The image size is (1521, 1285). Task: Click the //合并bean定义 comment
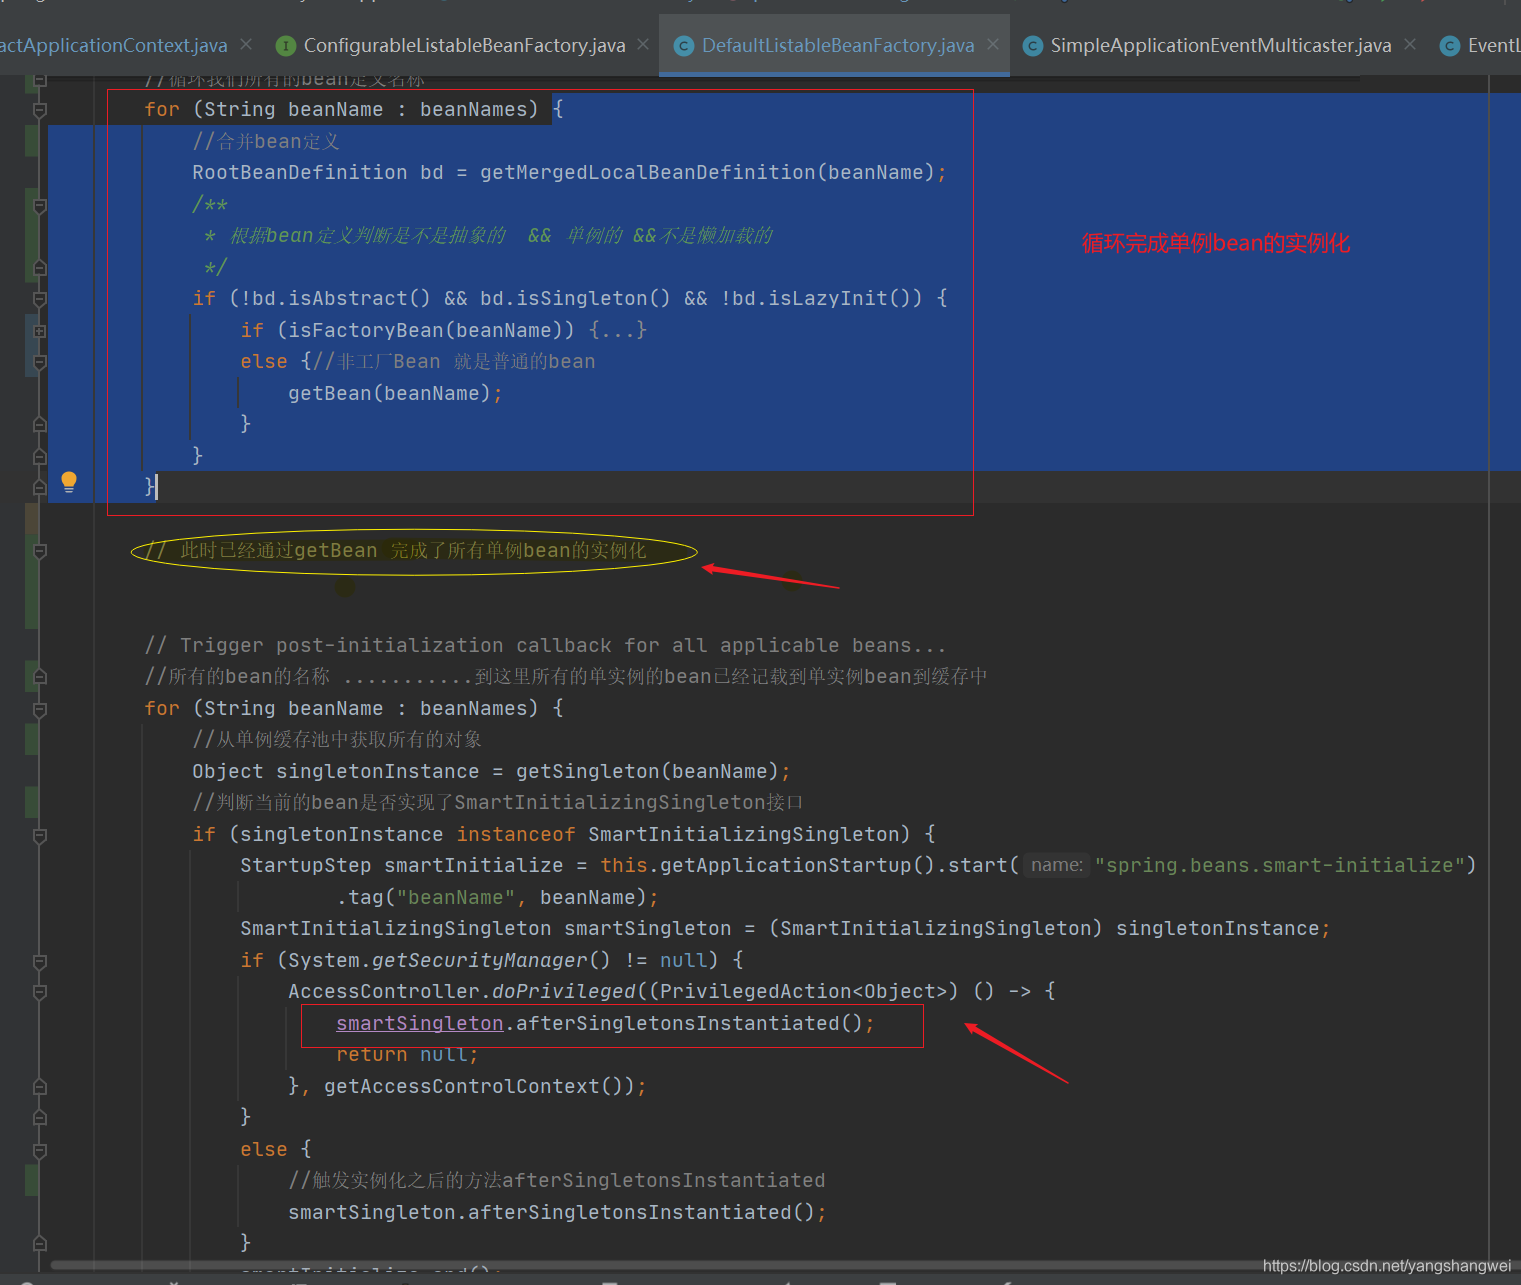(x=266, y=141)
